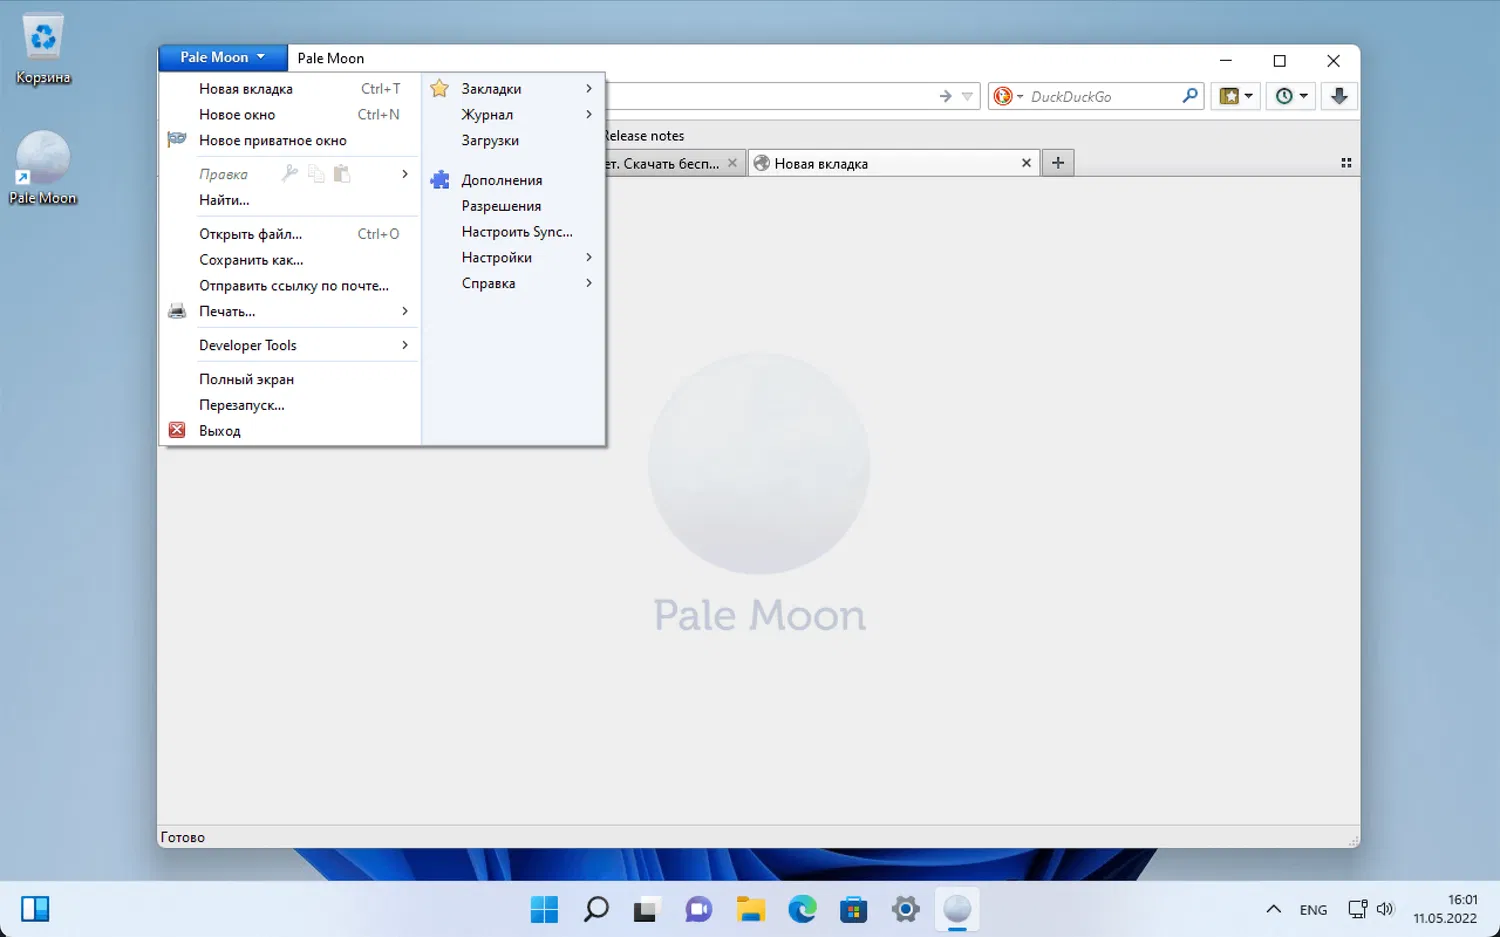
Task: Click the red exit icon beside Выход
Action: (x=177, y=430)
